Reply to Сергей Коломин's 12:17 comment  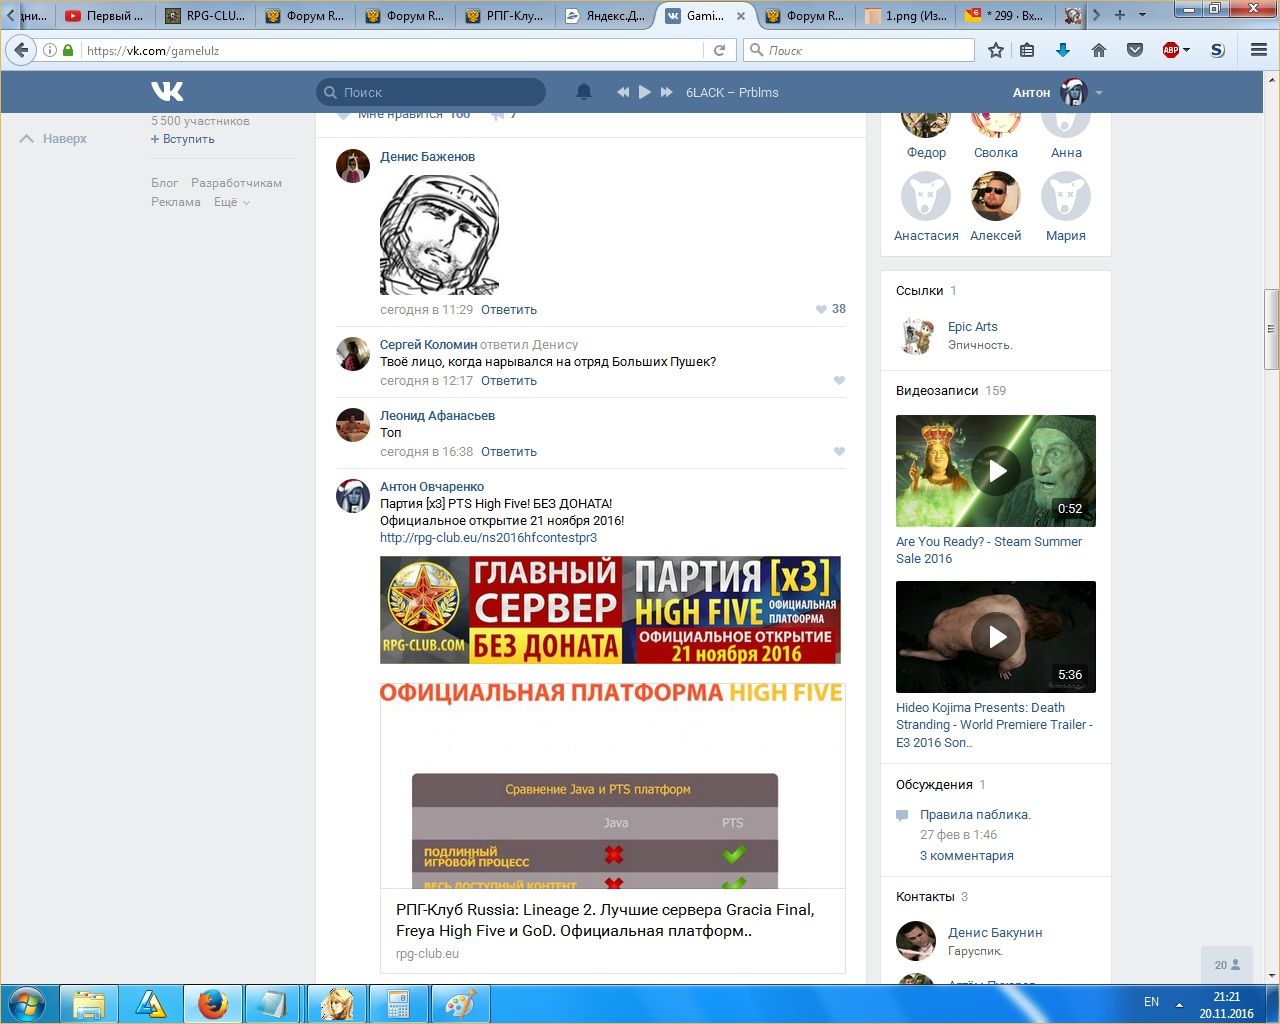point(509,381)
